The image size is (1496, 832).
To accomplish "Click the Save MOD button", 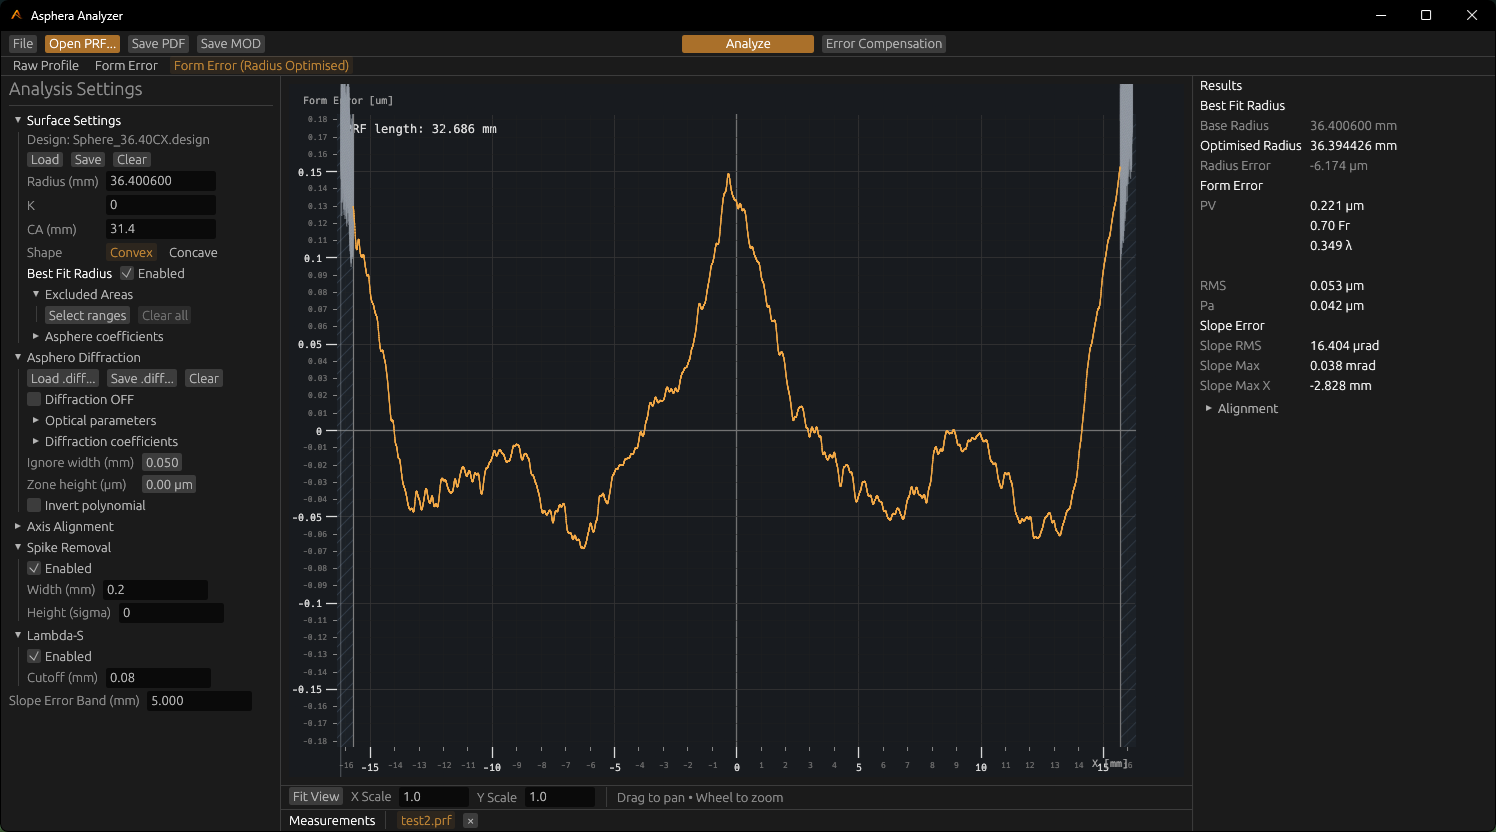I will coord(230,43).
